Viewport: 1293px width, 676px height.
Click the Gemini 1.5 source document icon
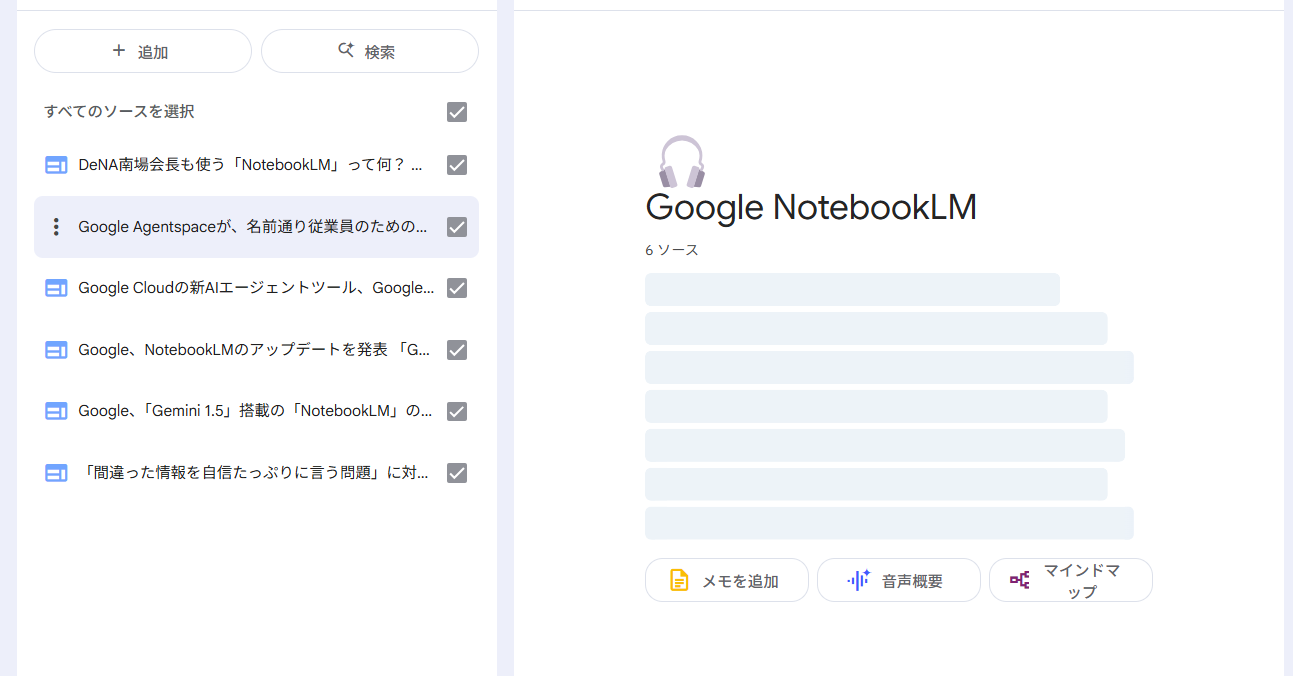[56, 411]
